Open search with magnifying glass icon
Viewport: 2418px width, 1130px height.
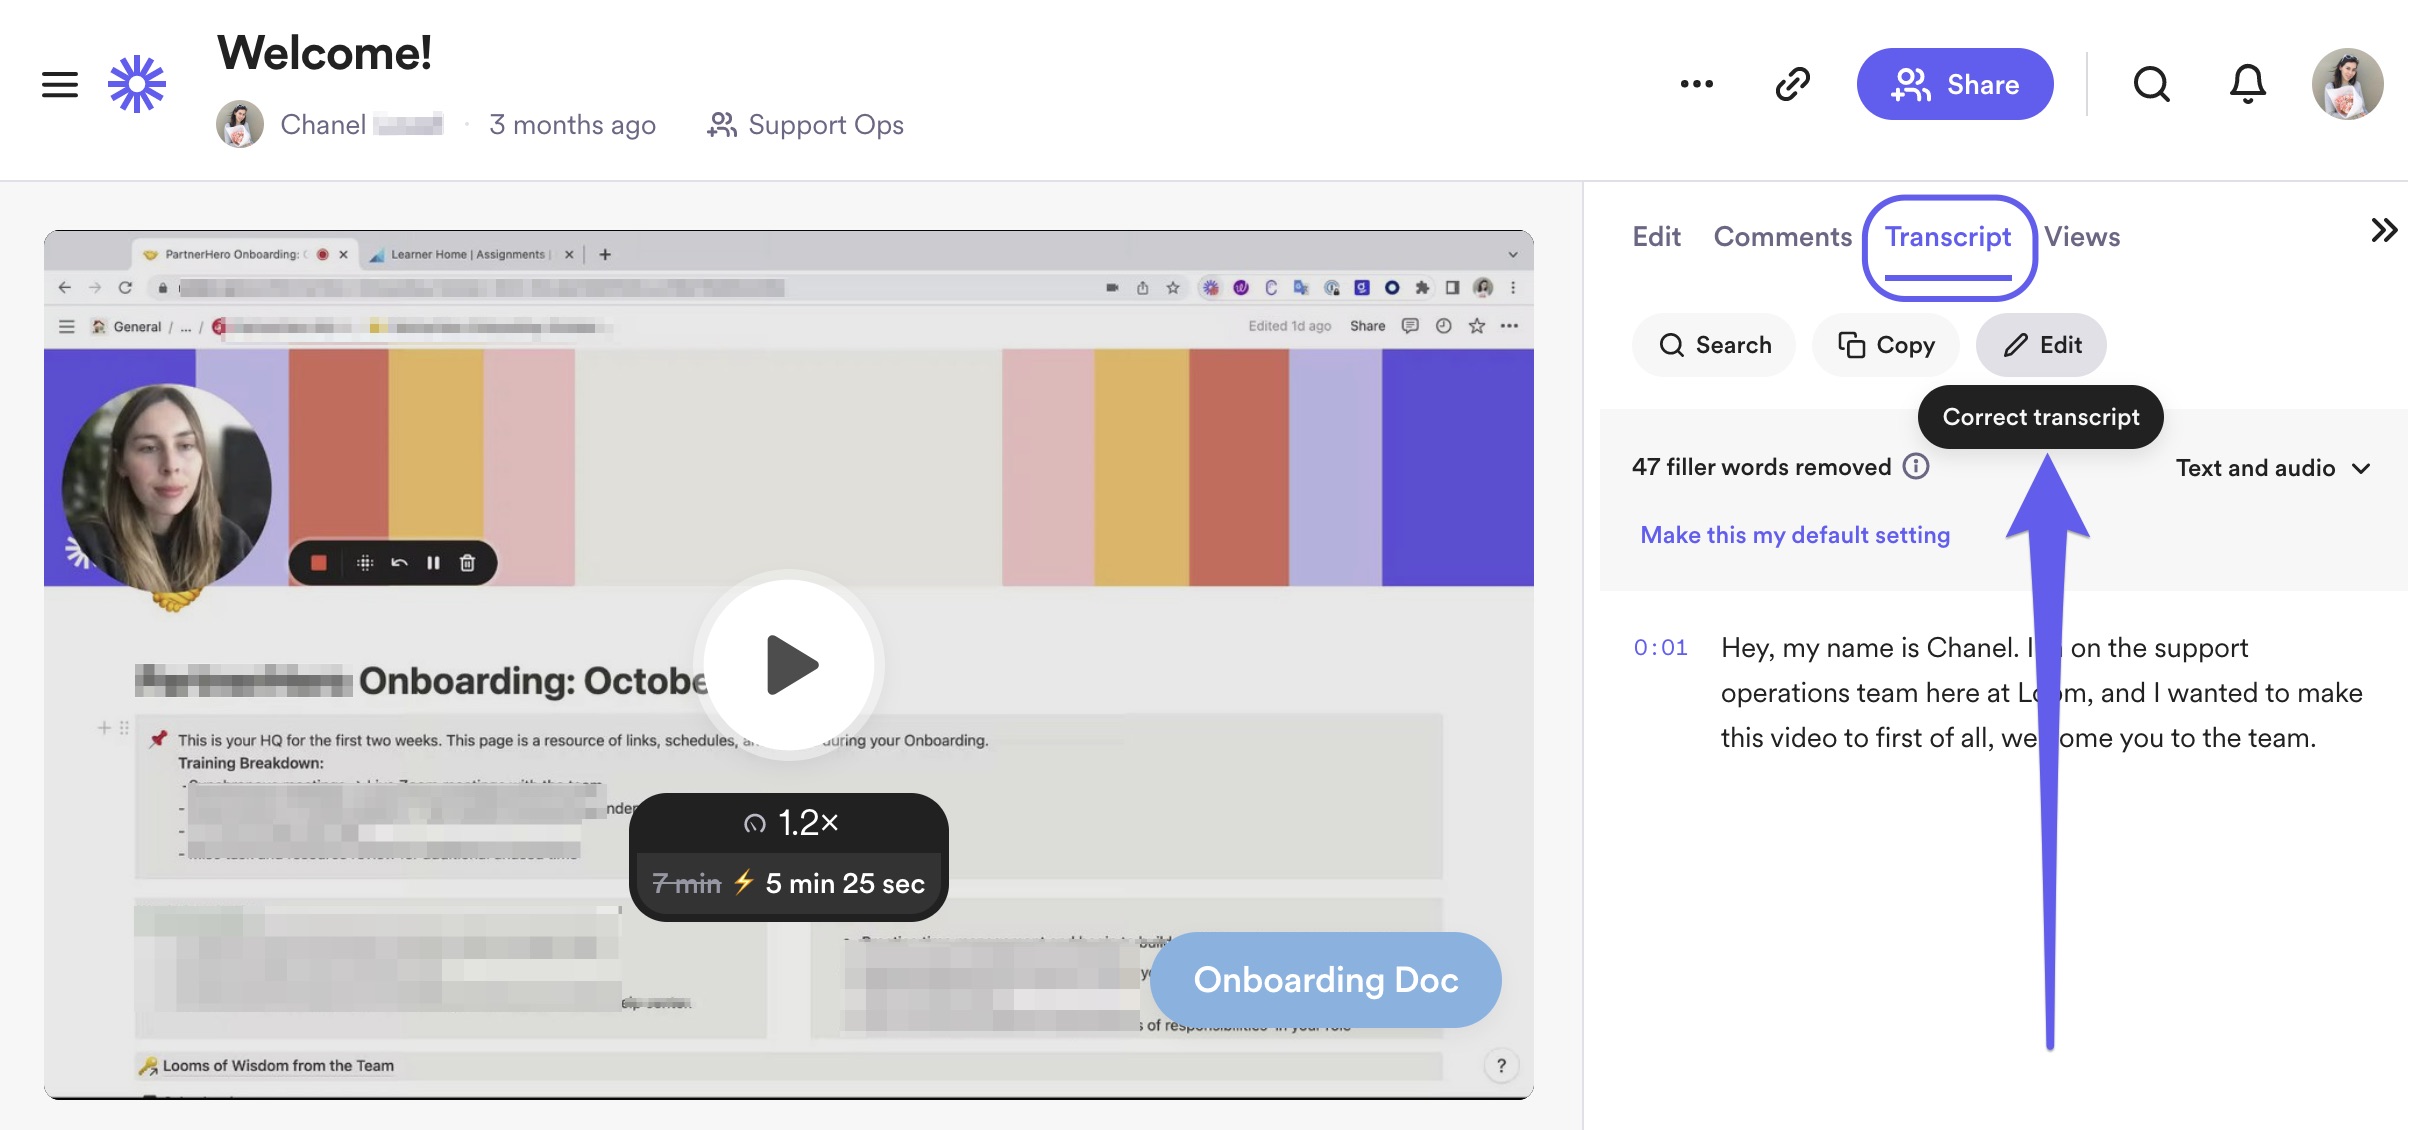2151,84
